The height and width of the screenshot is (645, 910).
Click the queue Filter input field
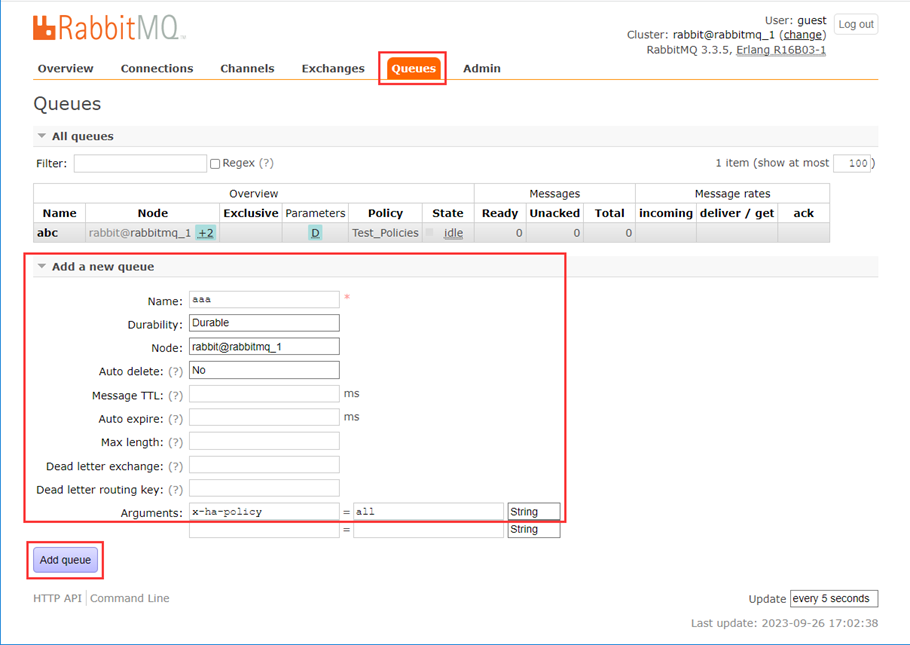coord(140,164)
